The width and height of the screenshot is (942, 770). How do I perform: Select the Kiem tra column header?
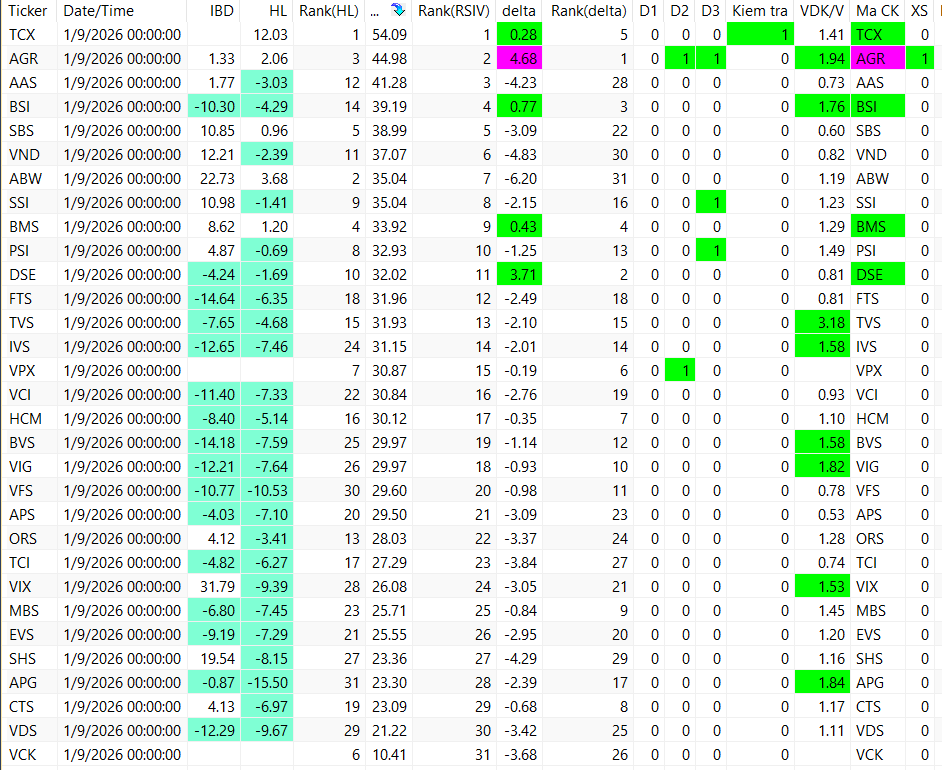759,11
